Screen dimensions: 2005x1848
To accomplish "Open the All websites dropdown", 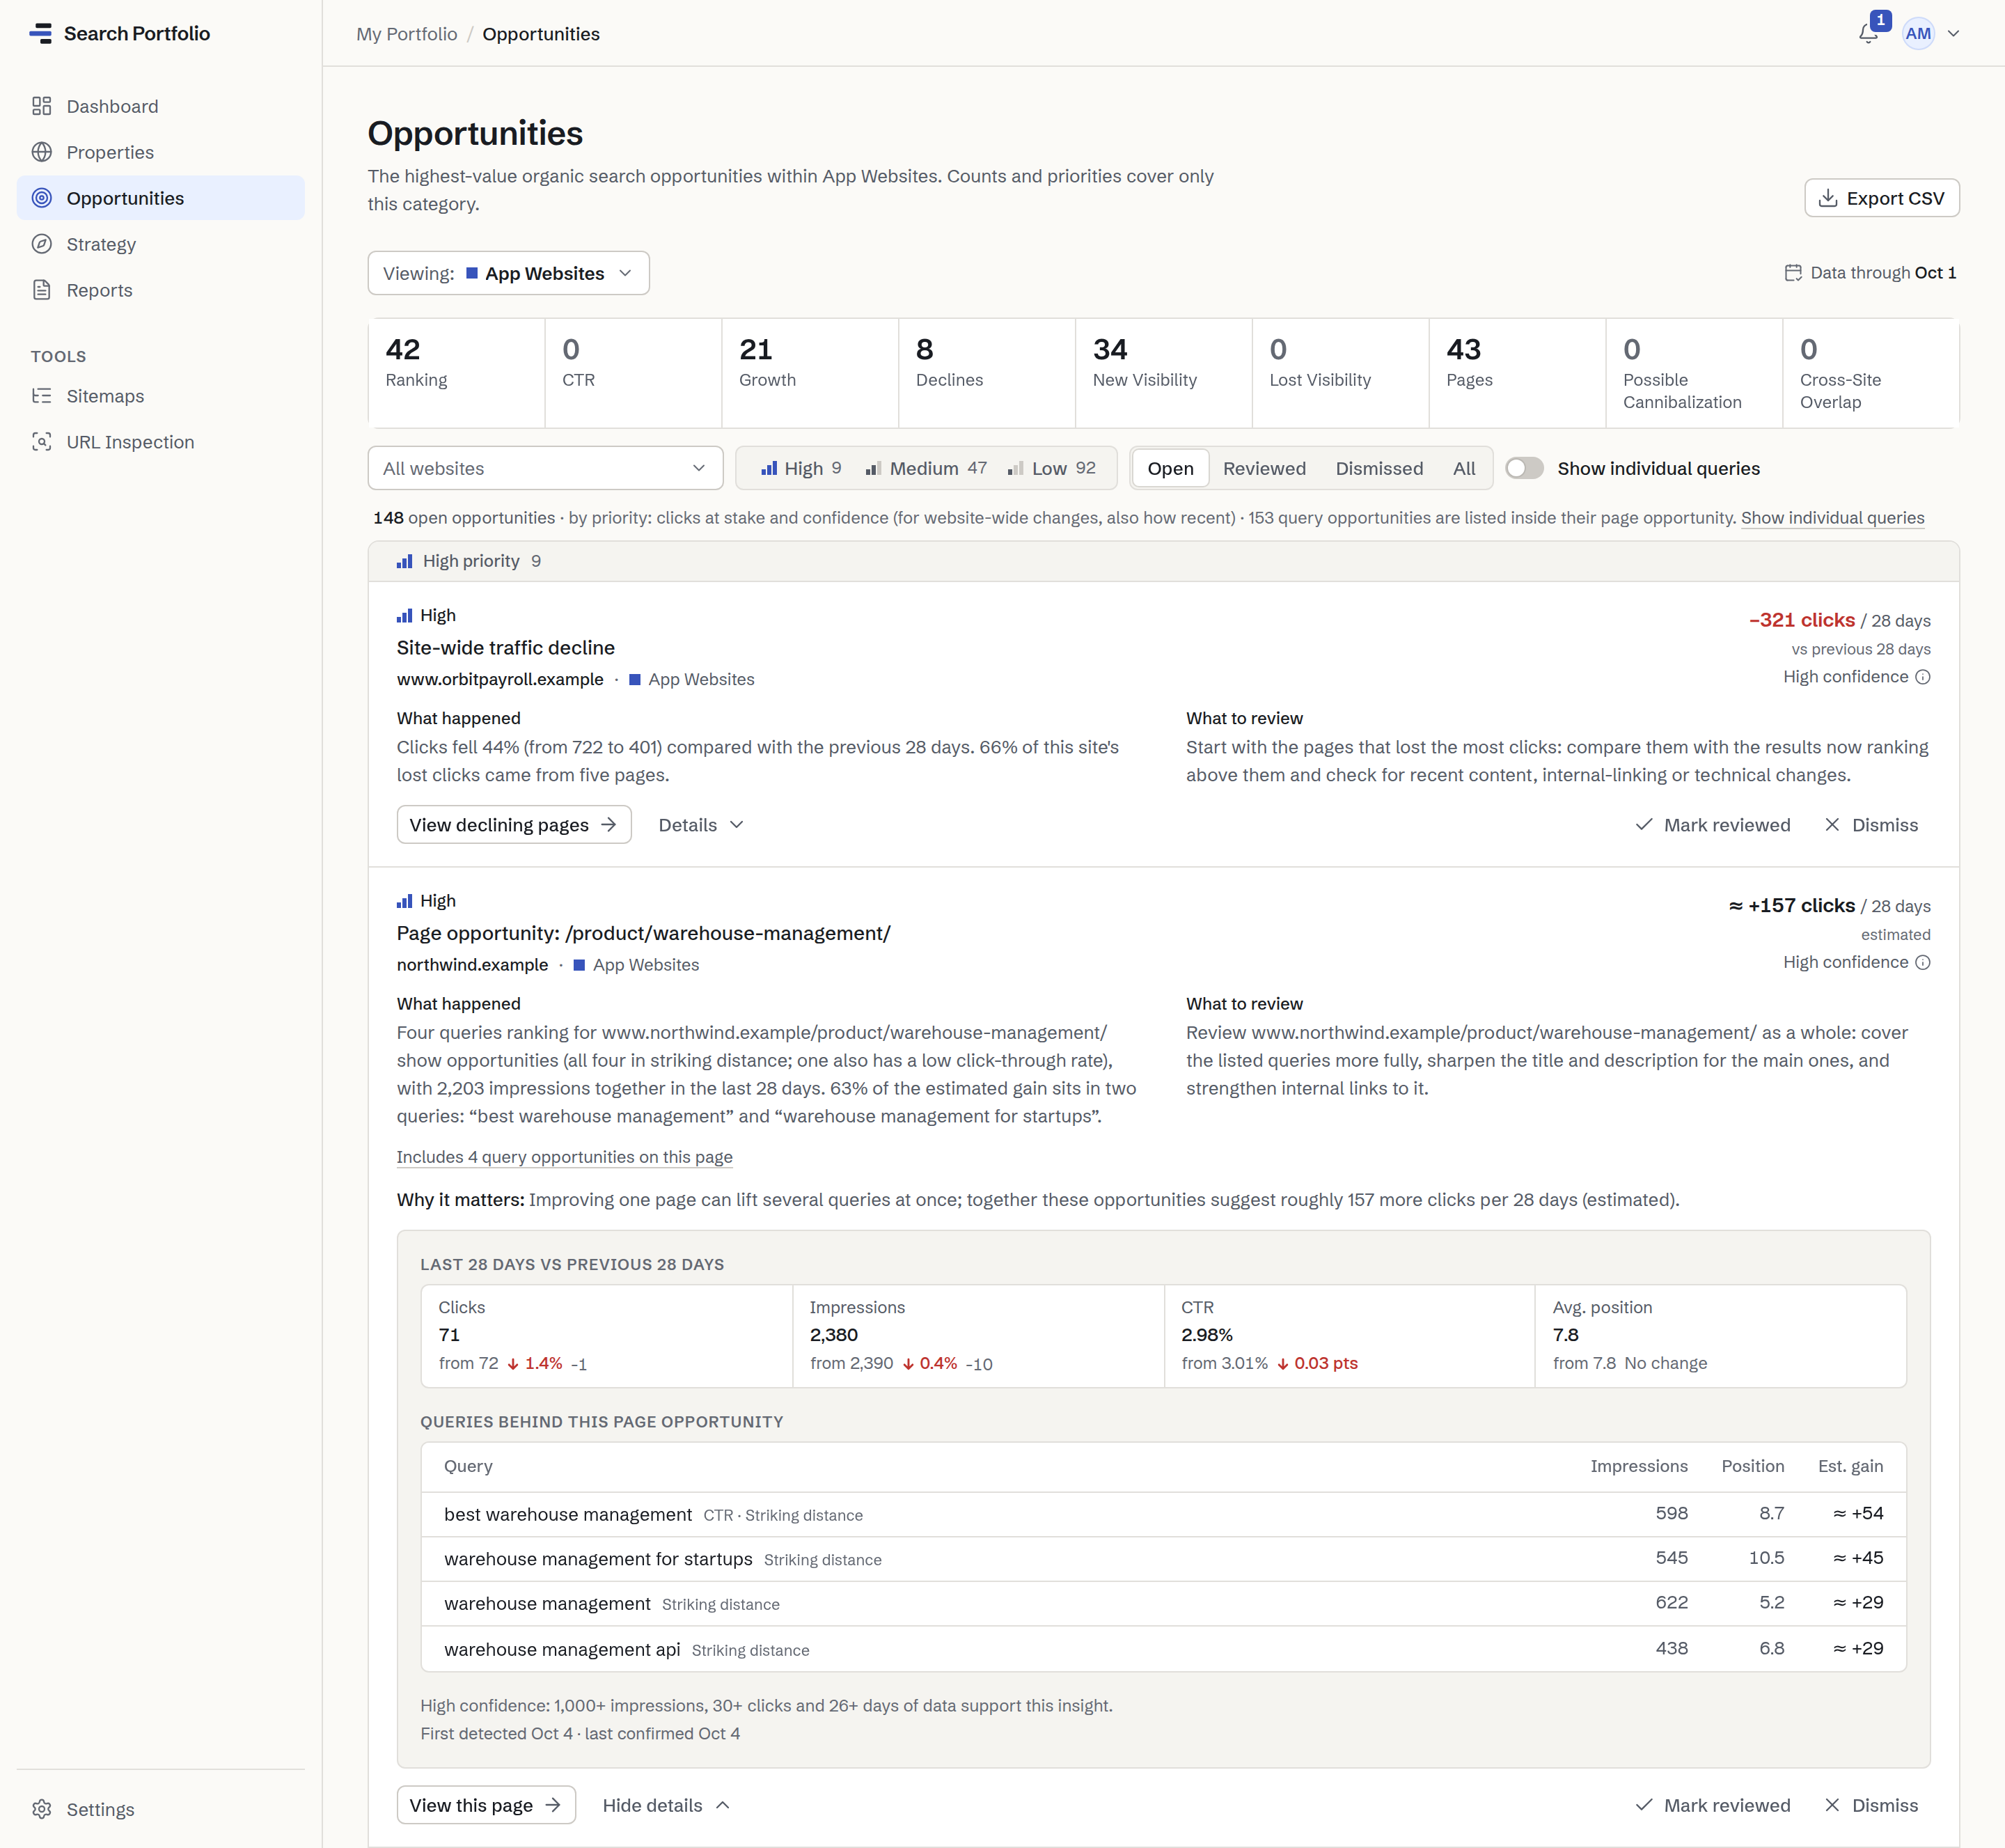I will pyautogui.click(x=545, y=468).
